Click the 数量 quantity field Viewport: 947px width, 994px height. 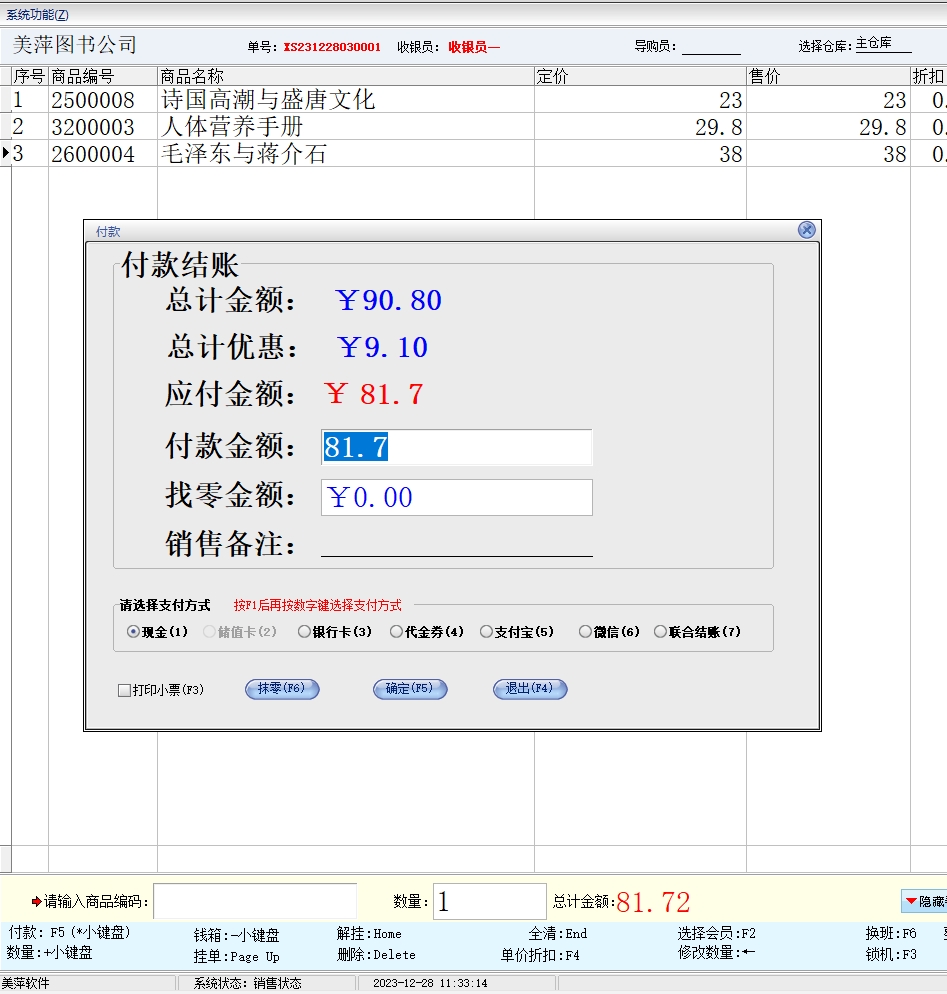pos(489,901)
